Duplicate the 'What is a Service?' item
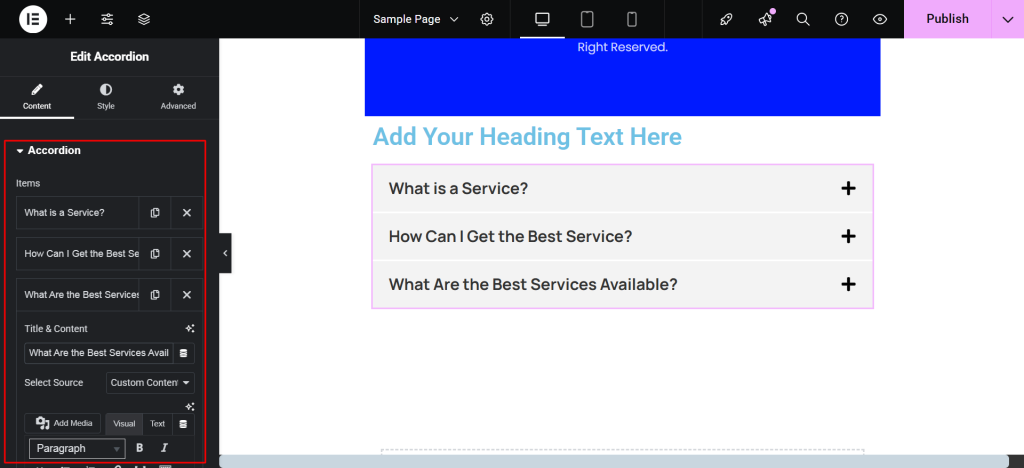Screen dimensions: 1024x468 tap(155, 213)
